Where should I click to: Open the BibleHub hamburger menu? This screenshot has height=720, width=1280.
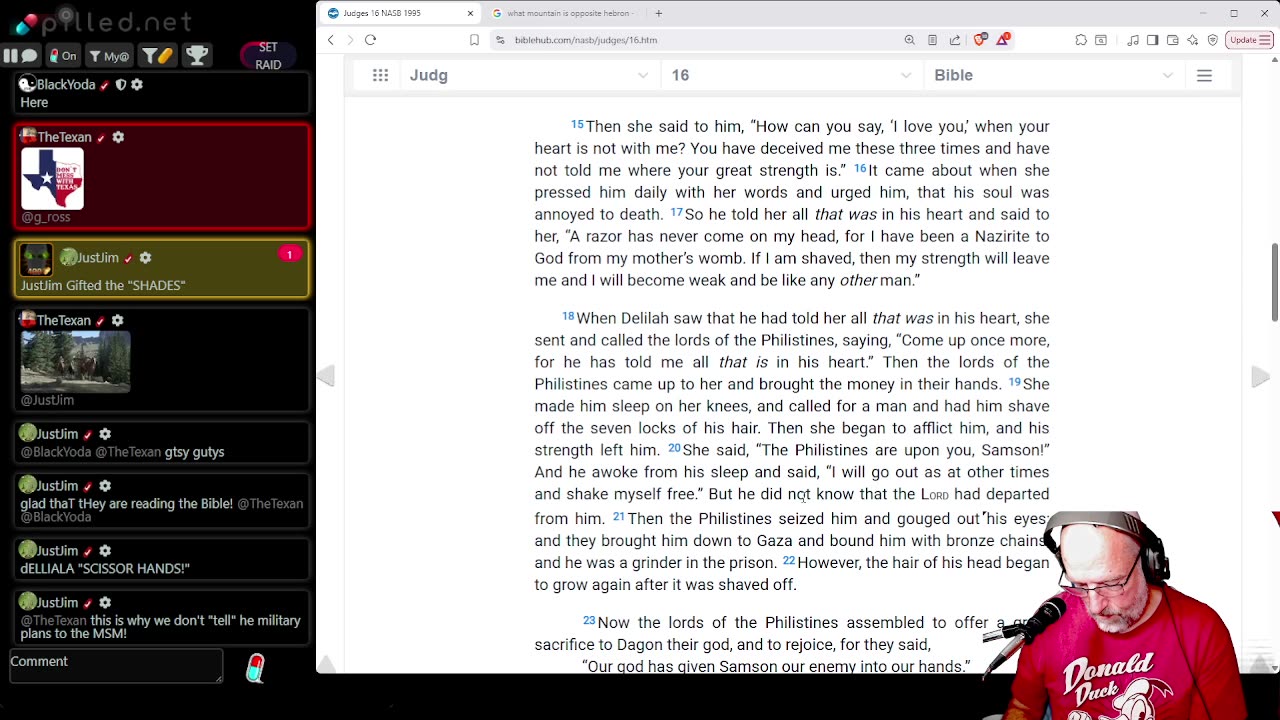coord(1204,75)
